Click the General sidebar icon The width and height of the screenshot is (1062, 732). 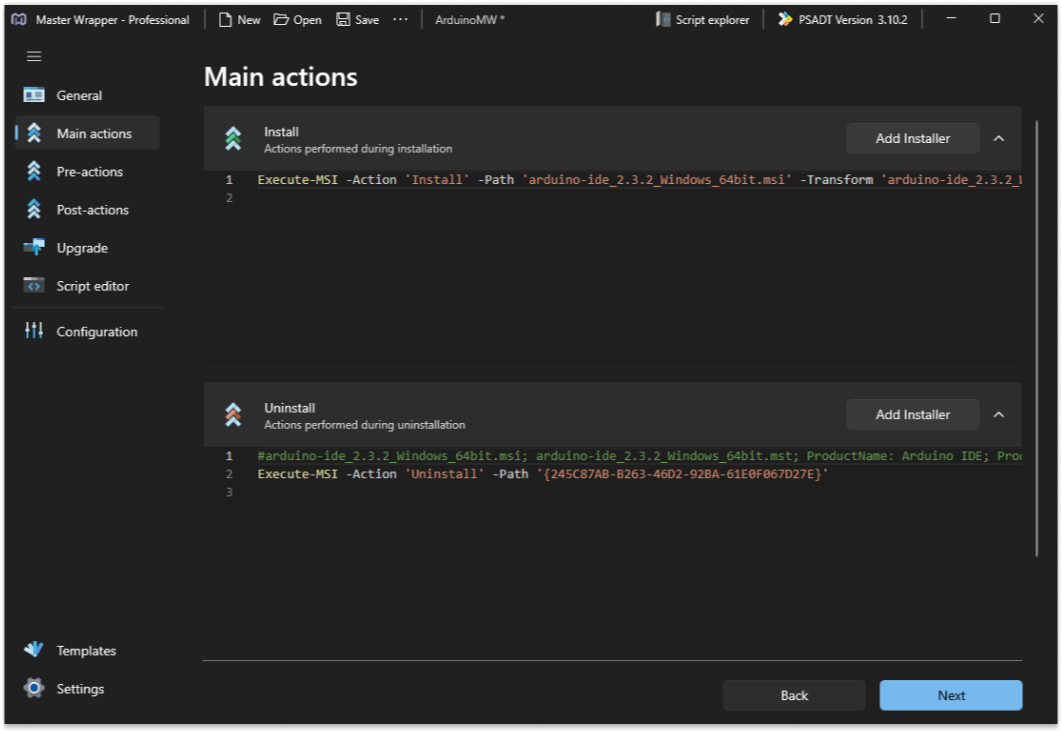point(34,95)
